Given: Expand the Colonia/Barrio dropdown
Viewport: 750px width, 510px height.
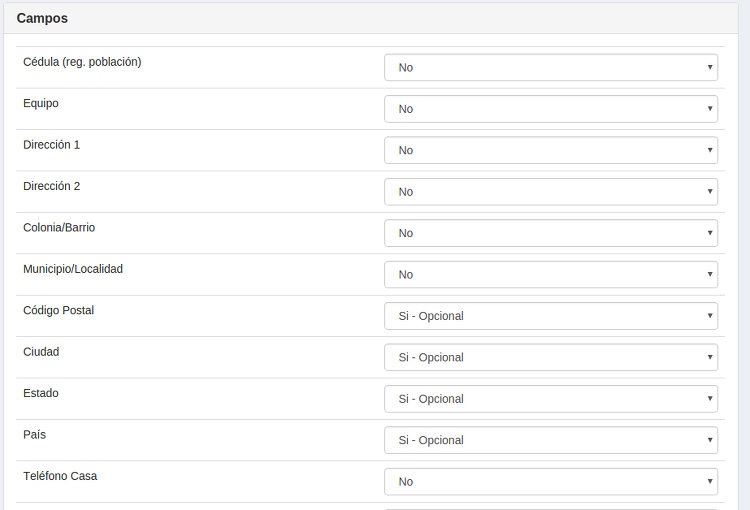Looking at the screenshot, I should tap(551, 233).
